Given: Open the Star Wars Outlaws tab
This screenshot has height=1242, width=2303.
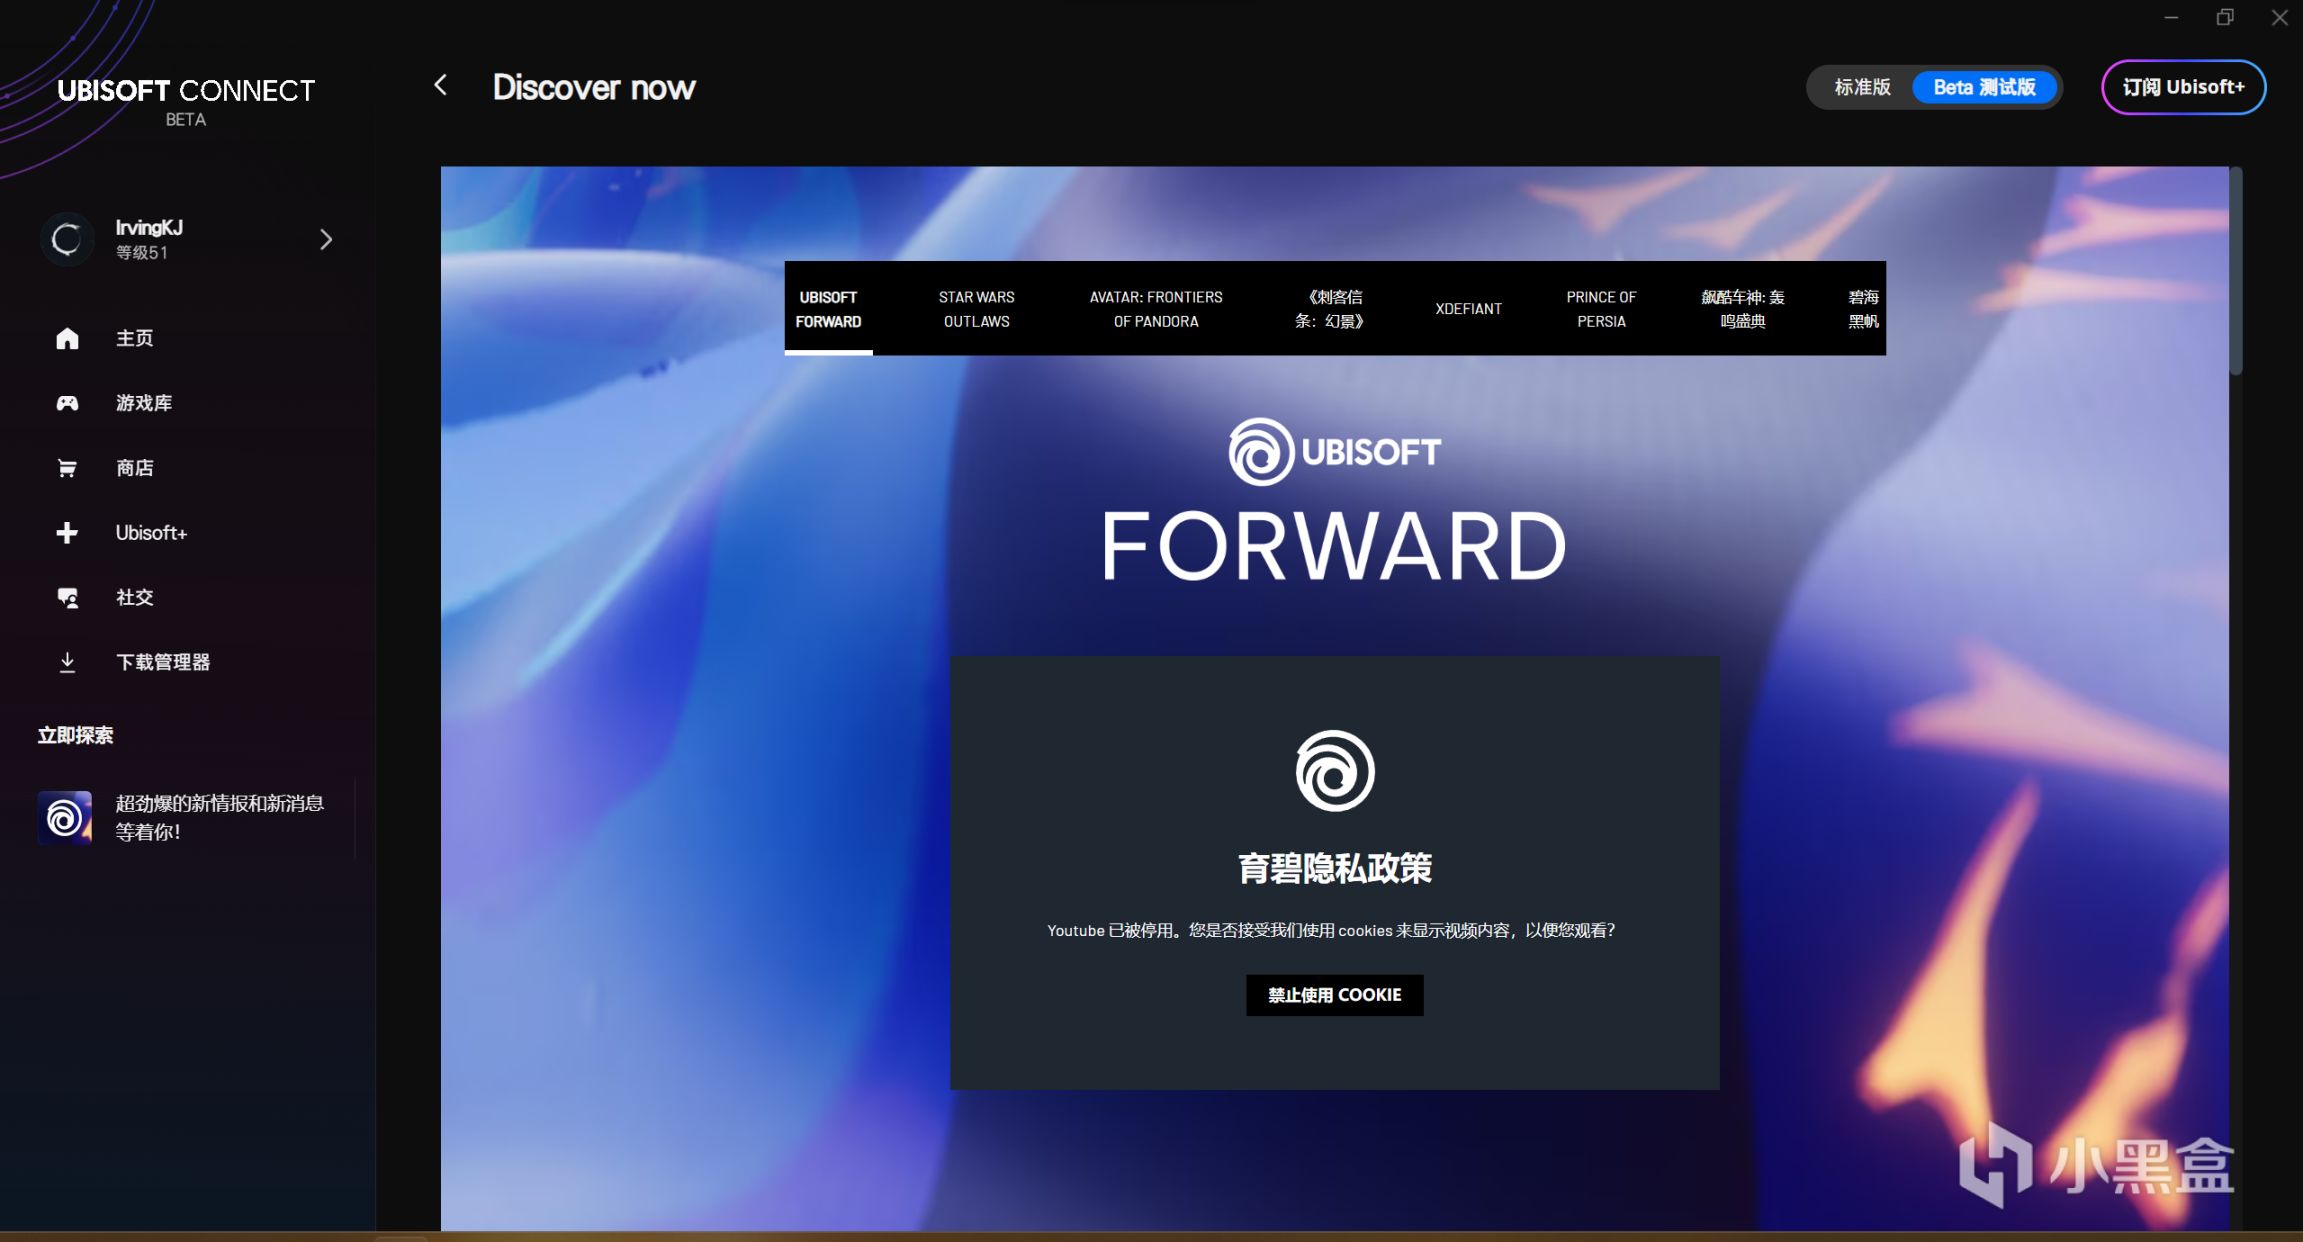Looking at the screenshot, I should pyautogui.click(x=976, y=309).
